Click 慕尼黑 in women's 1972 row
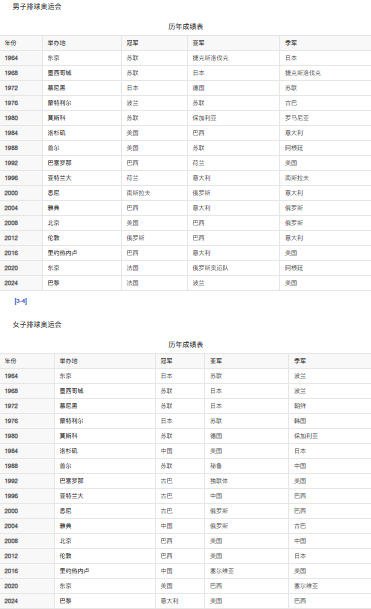The height and width of the screenshot is (609, 371). [x=68, y=406]
